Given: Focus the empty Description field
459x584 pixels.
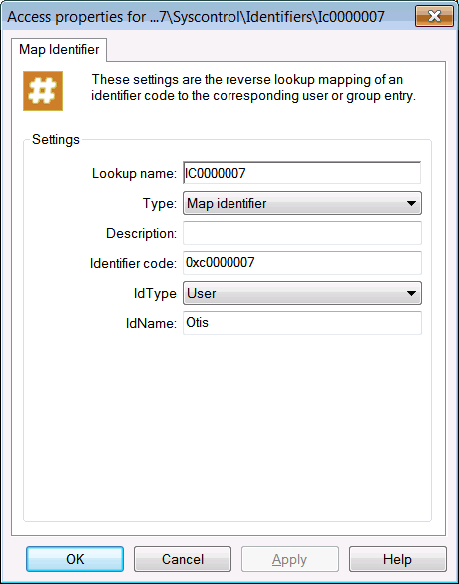Looking at the screenshot, I should 302,233.
